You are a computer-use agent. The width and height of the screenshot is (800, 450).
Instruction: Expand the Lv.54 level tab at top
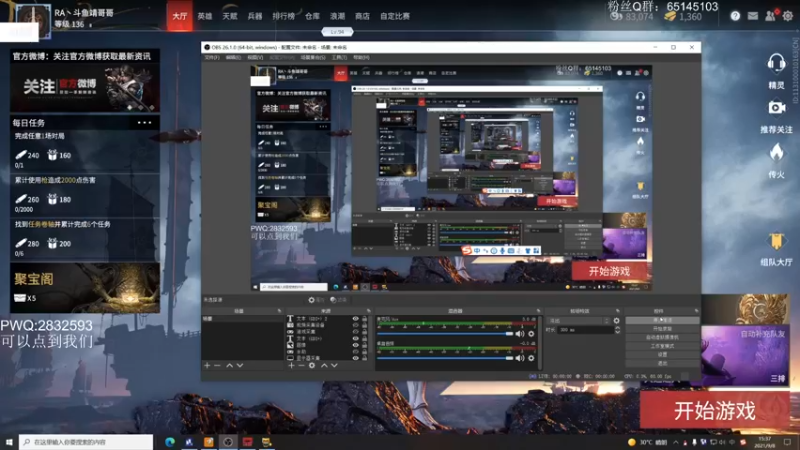(337, 32)
